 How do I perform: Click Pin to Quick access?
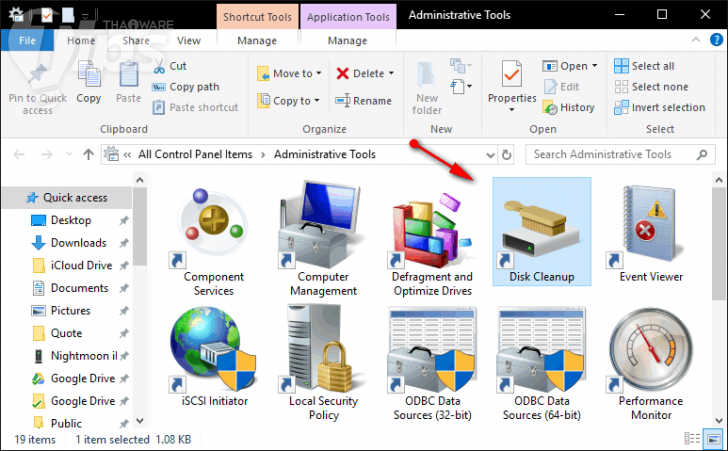(x=38, y=89)
